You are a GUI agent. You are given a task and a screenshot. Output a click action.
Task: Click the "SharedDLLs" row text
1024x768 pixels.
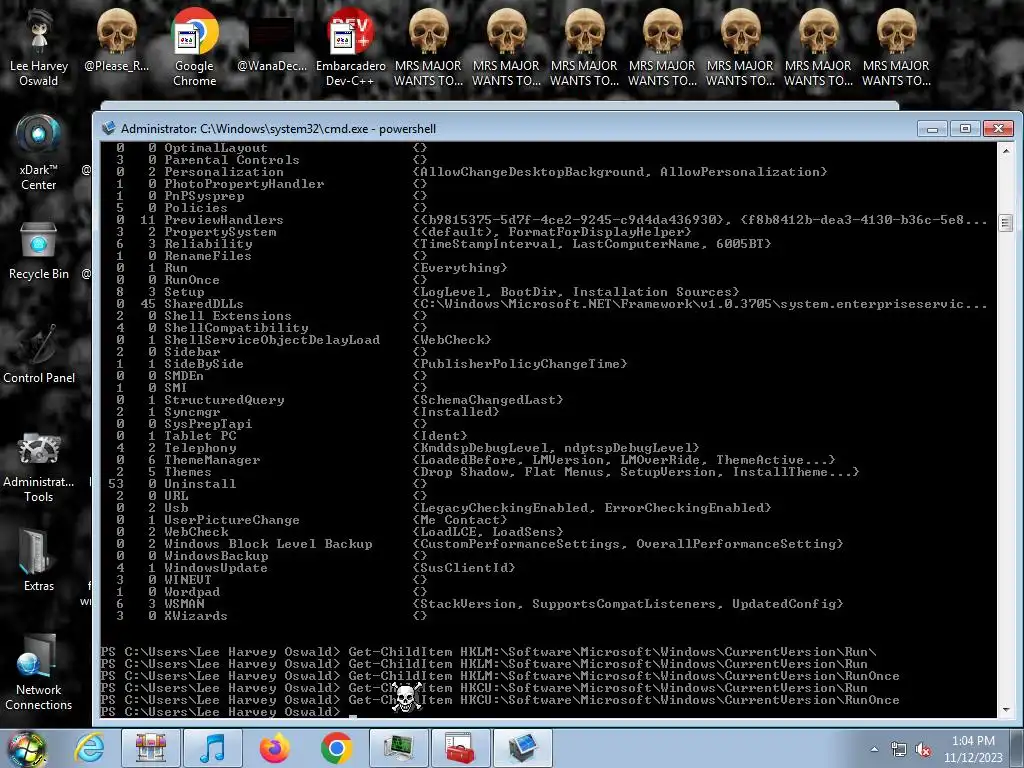(x=204, y=304)
